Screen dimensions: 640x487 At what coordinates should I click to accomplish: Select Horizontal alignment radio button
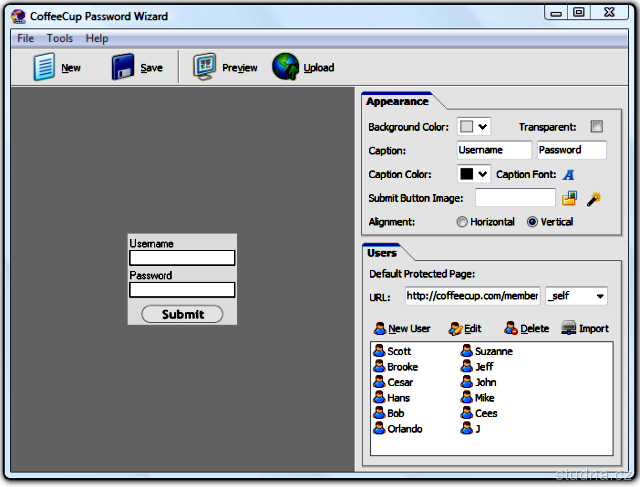click(x=462, y=222)
